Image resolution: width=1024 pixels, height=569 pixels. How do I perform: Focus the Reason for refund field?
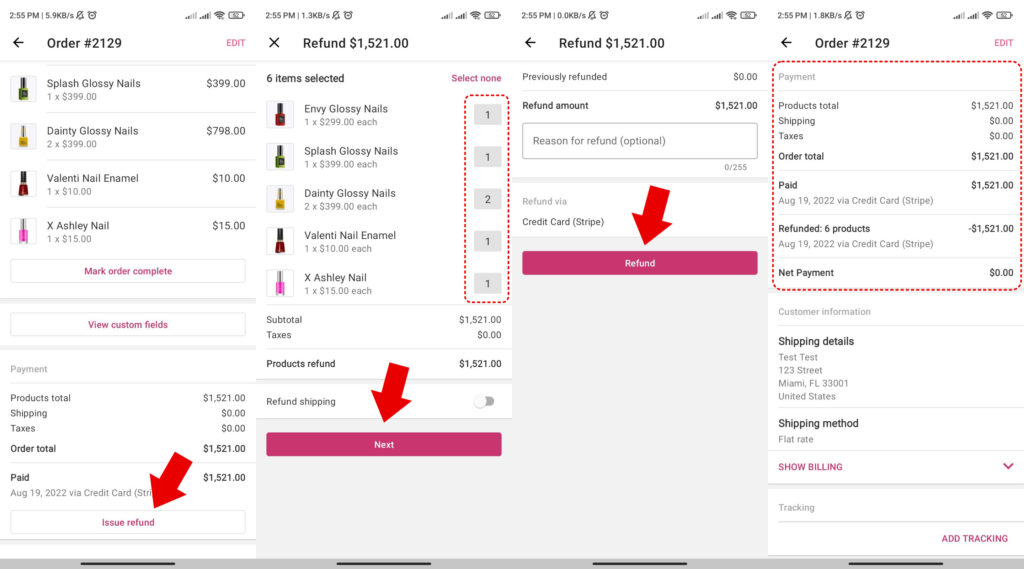pyautogui.click(x=640, y=141)
